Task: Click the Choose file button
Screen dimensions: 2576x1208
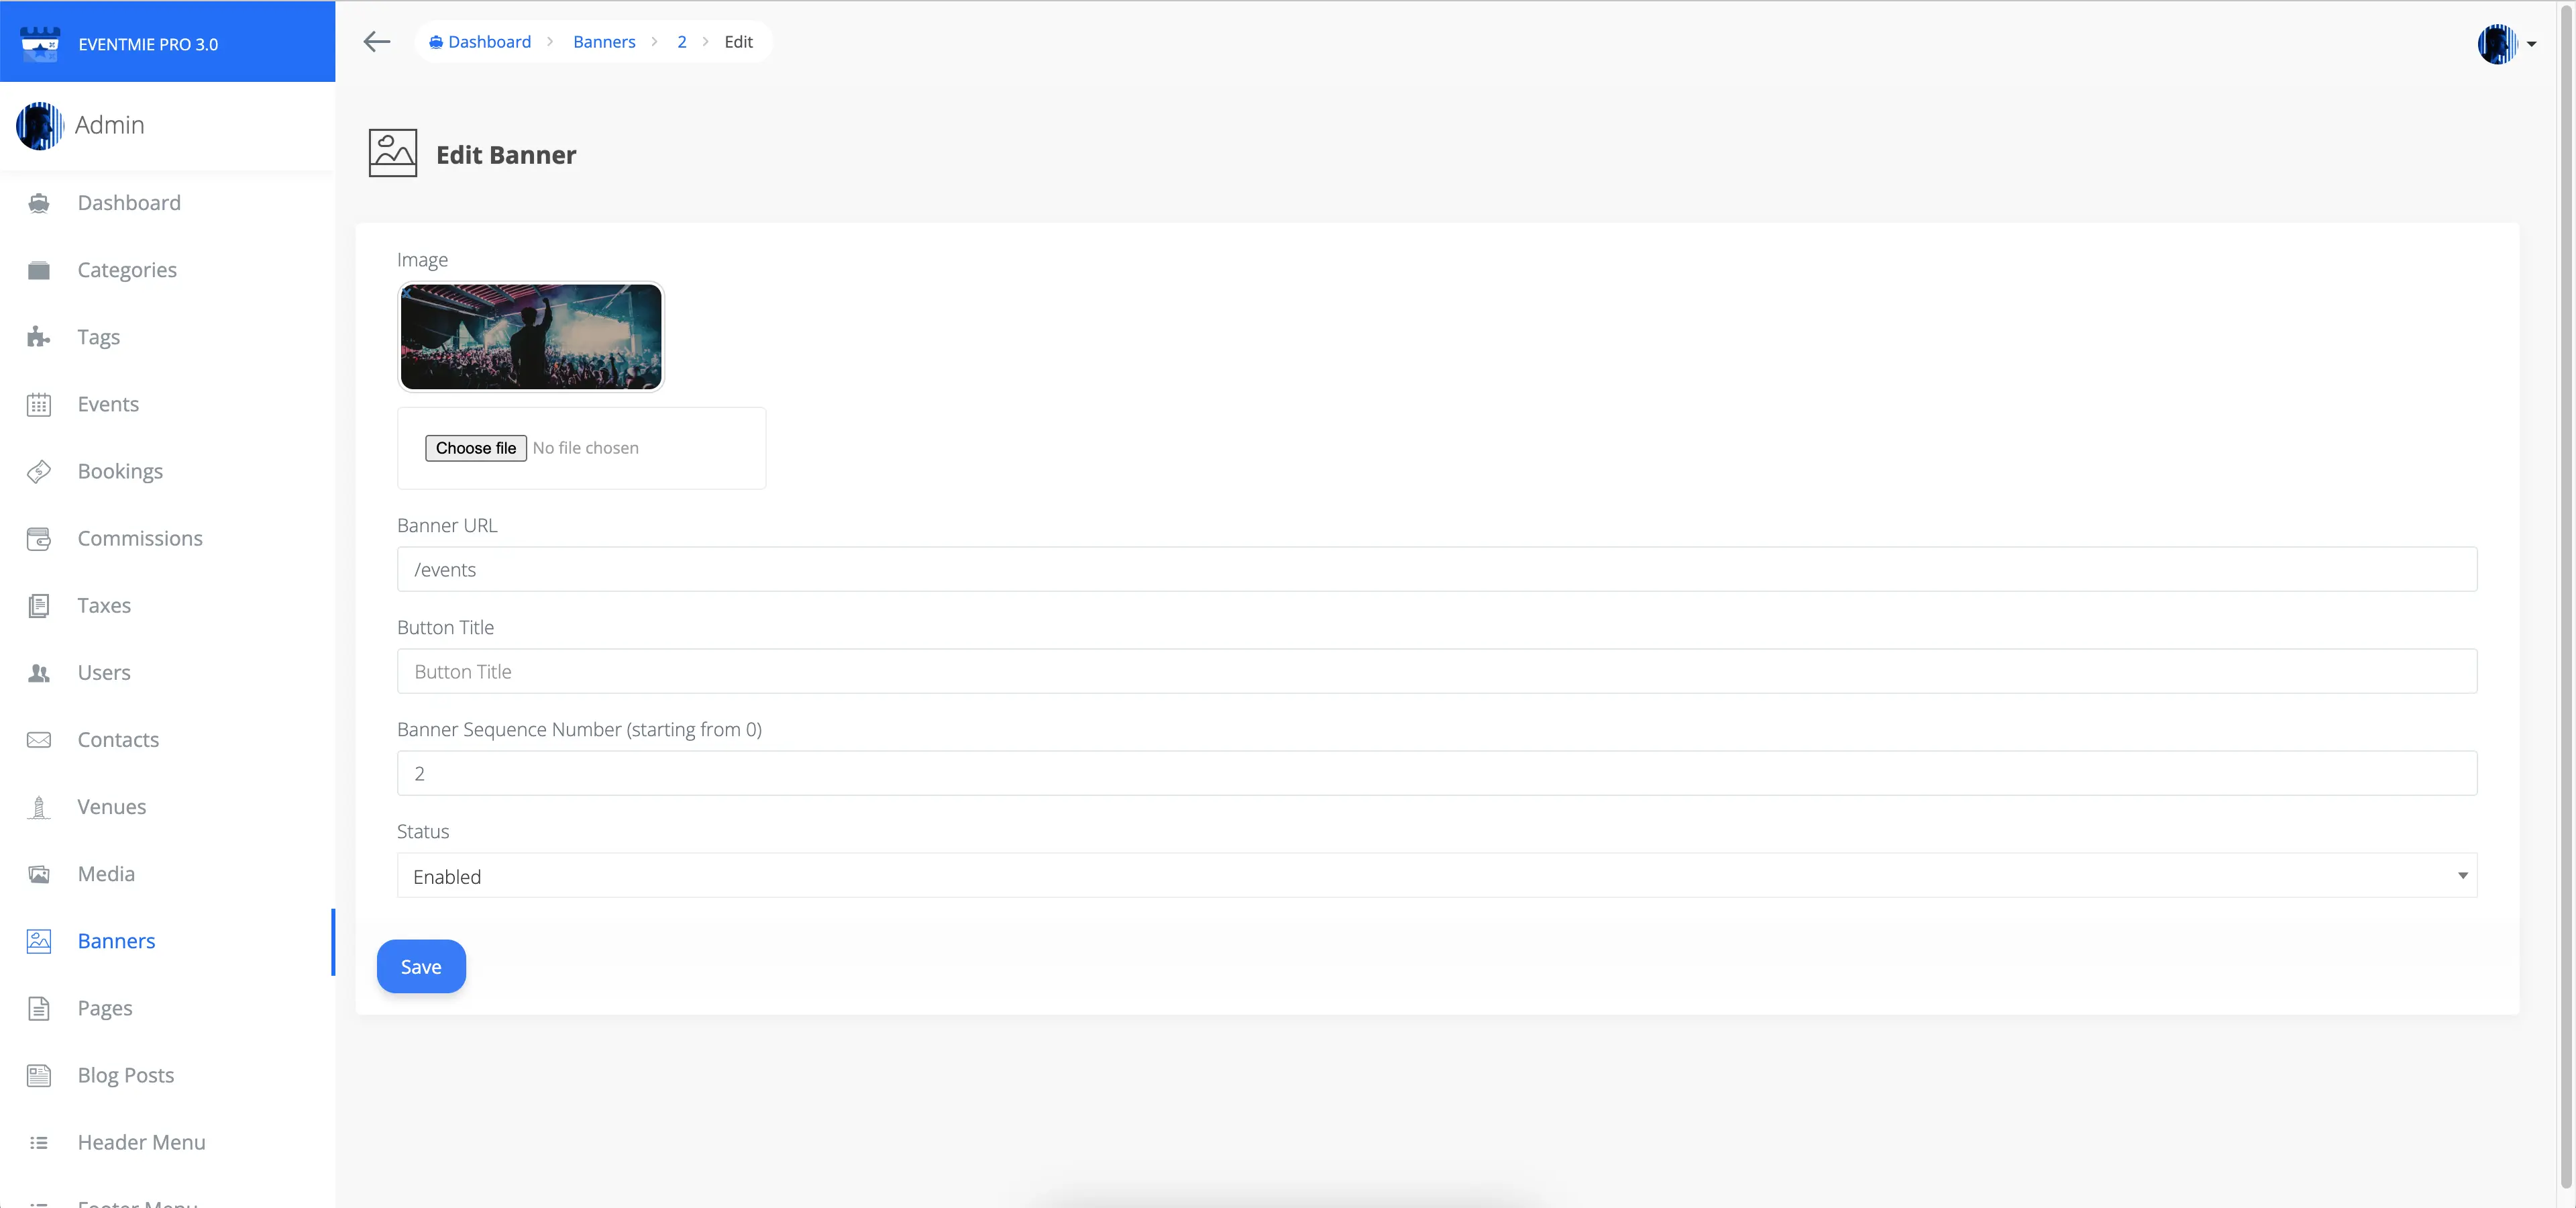Action: point(476,448)
